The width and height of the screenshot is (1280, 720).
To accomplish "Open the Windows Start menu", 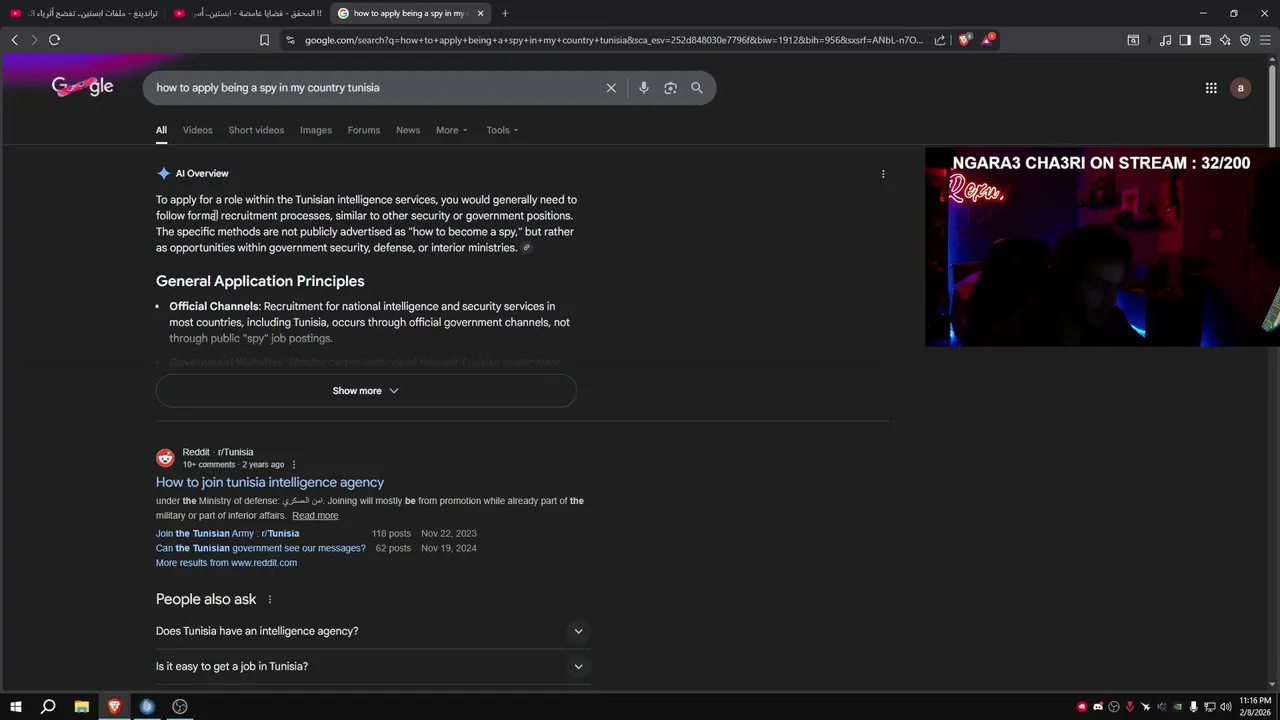I will pos(15,707).
